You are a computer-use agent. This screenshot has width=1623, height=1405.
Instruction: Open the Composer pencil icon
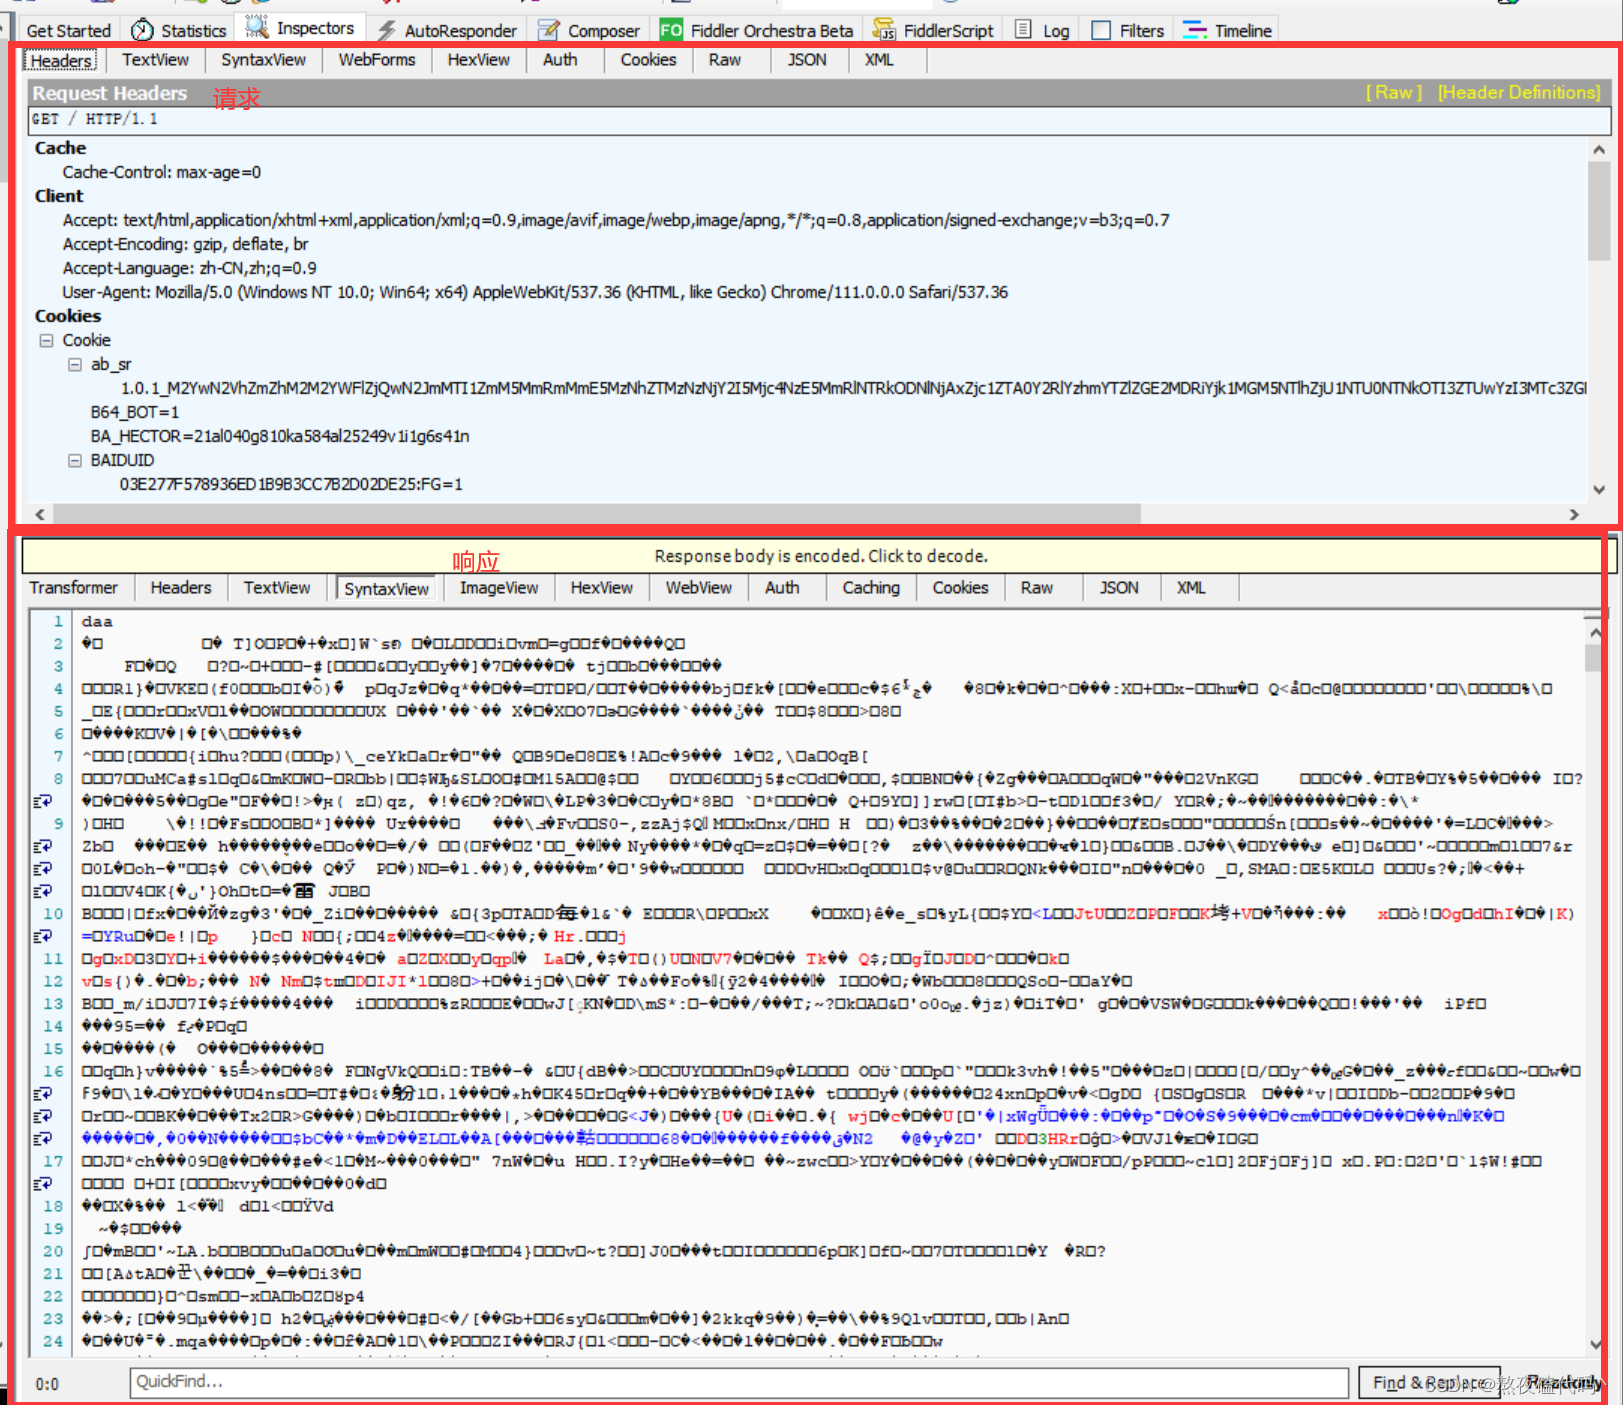click(x=549, y=30)
